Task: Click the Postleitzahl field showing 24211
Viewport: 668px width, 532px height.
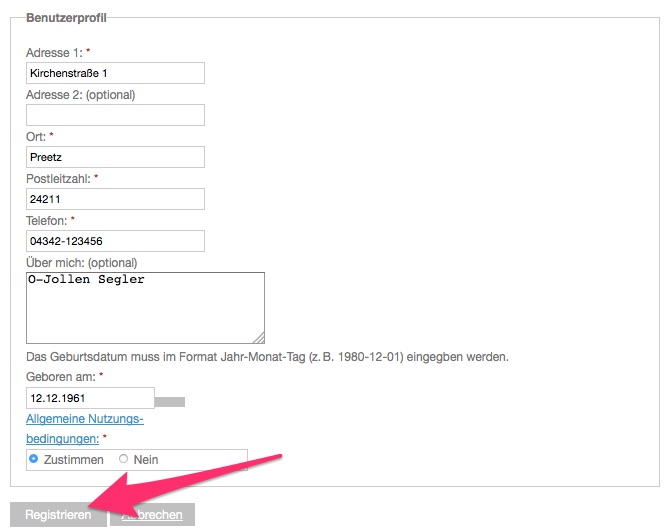Action: (115, 199)
